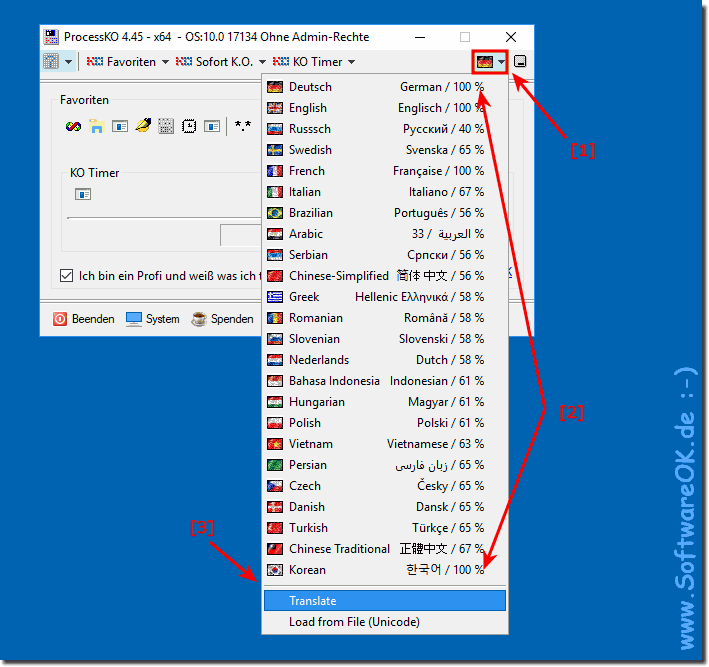Click Load from File (Unicode)
709x667 pixels.
pos(384,622)
